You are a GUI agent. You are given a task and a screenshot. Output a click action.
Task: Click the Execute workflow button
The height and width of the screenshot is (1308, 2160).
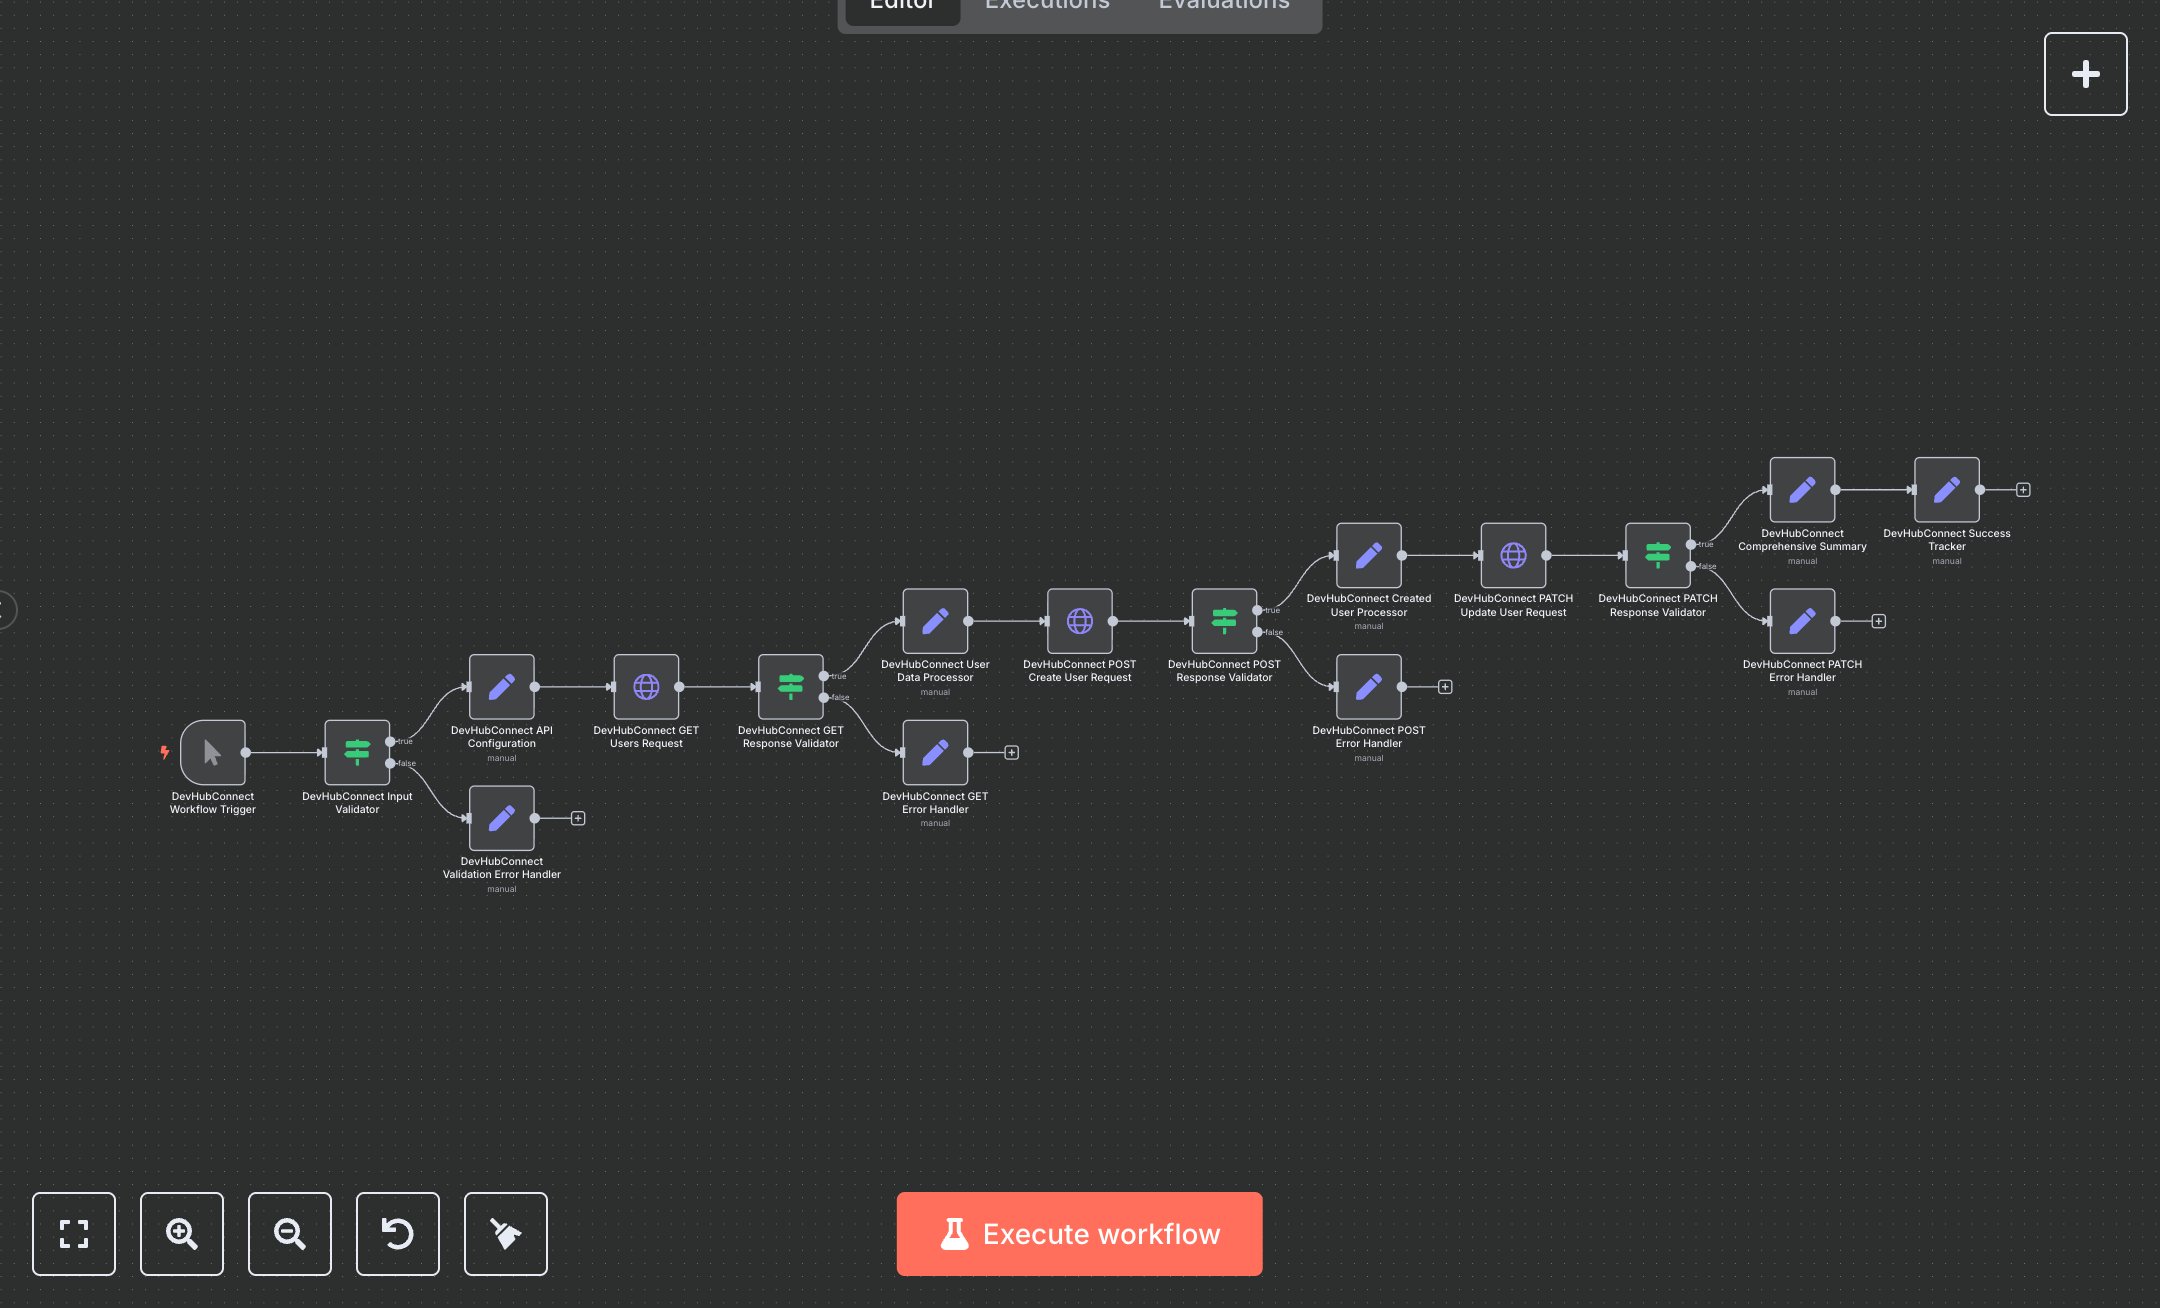1079,1234
